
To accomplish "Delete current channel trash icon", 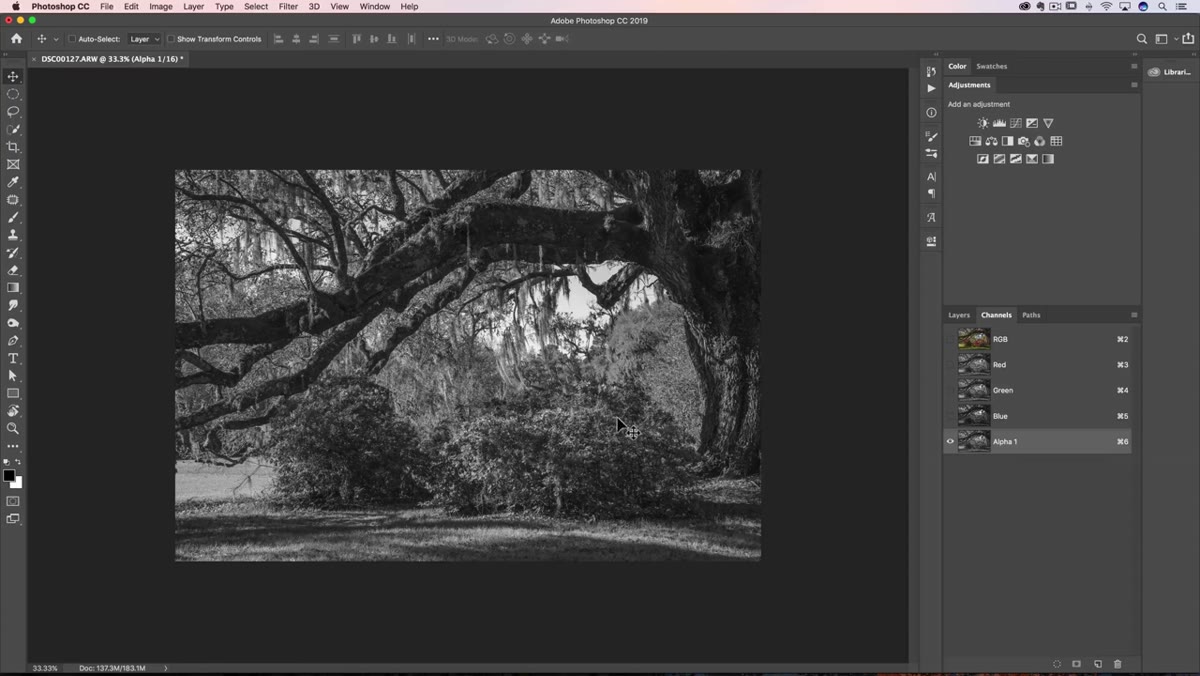I will (1118, 664).
